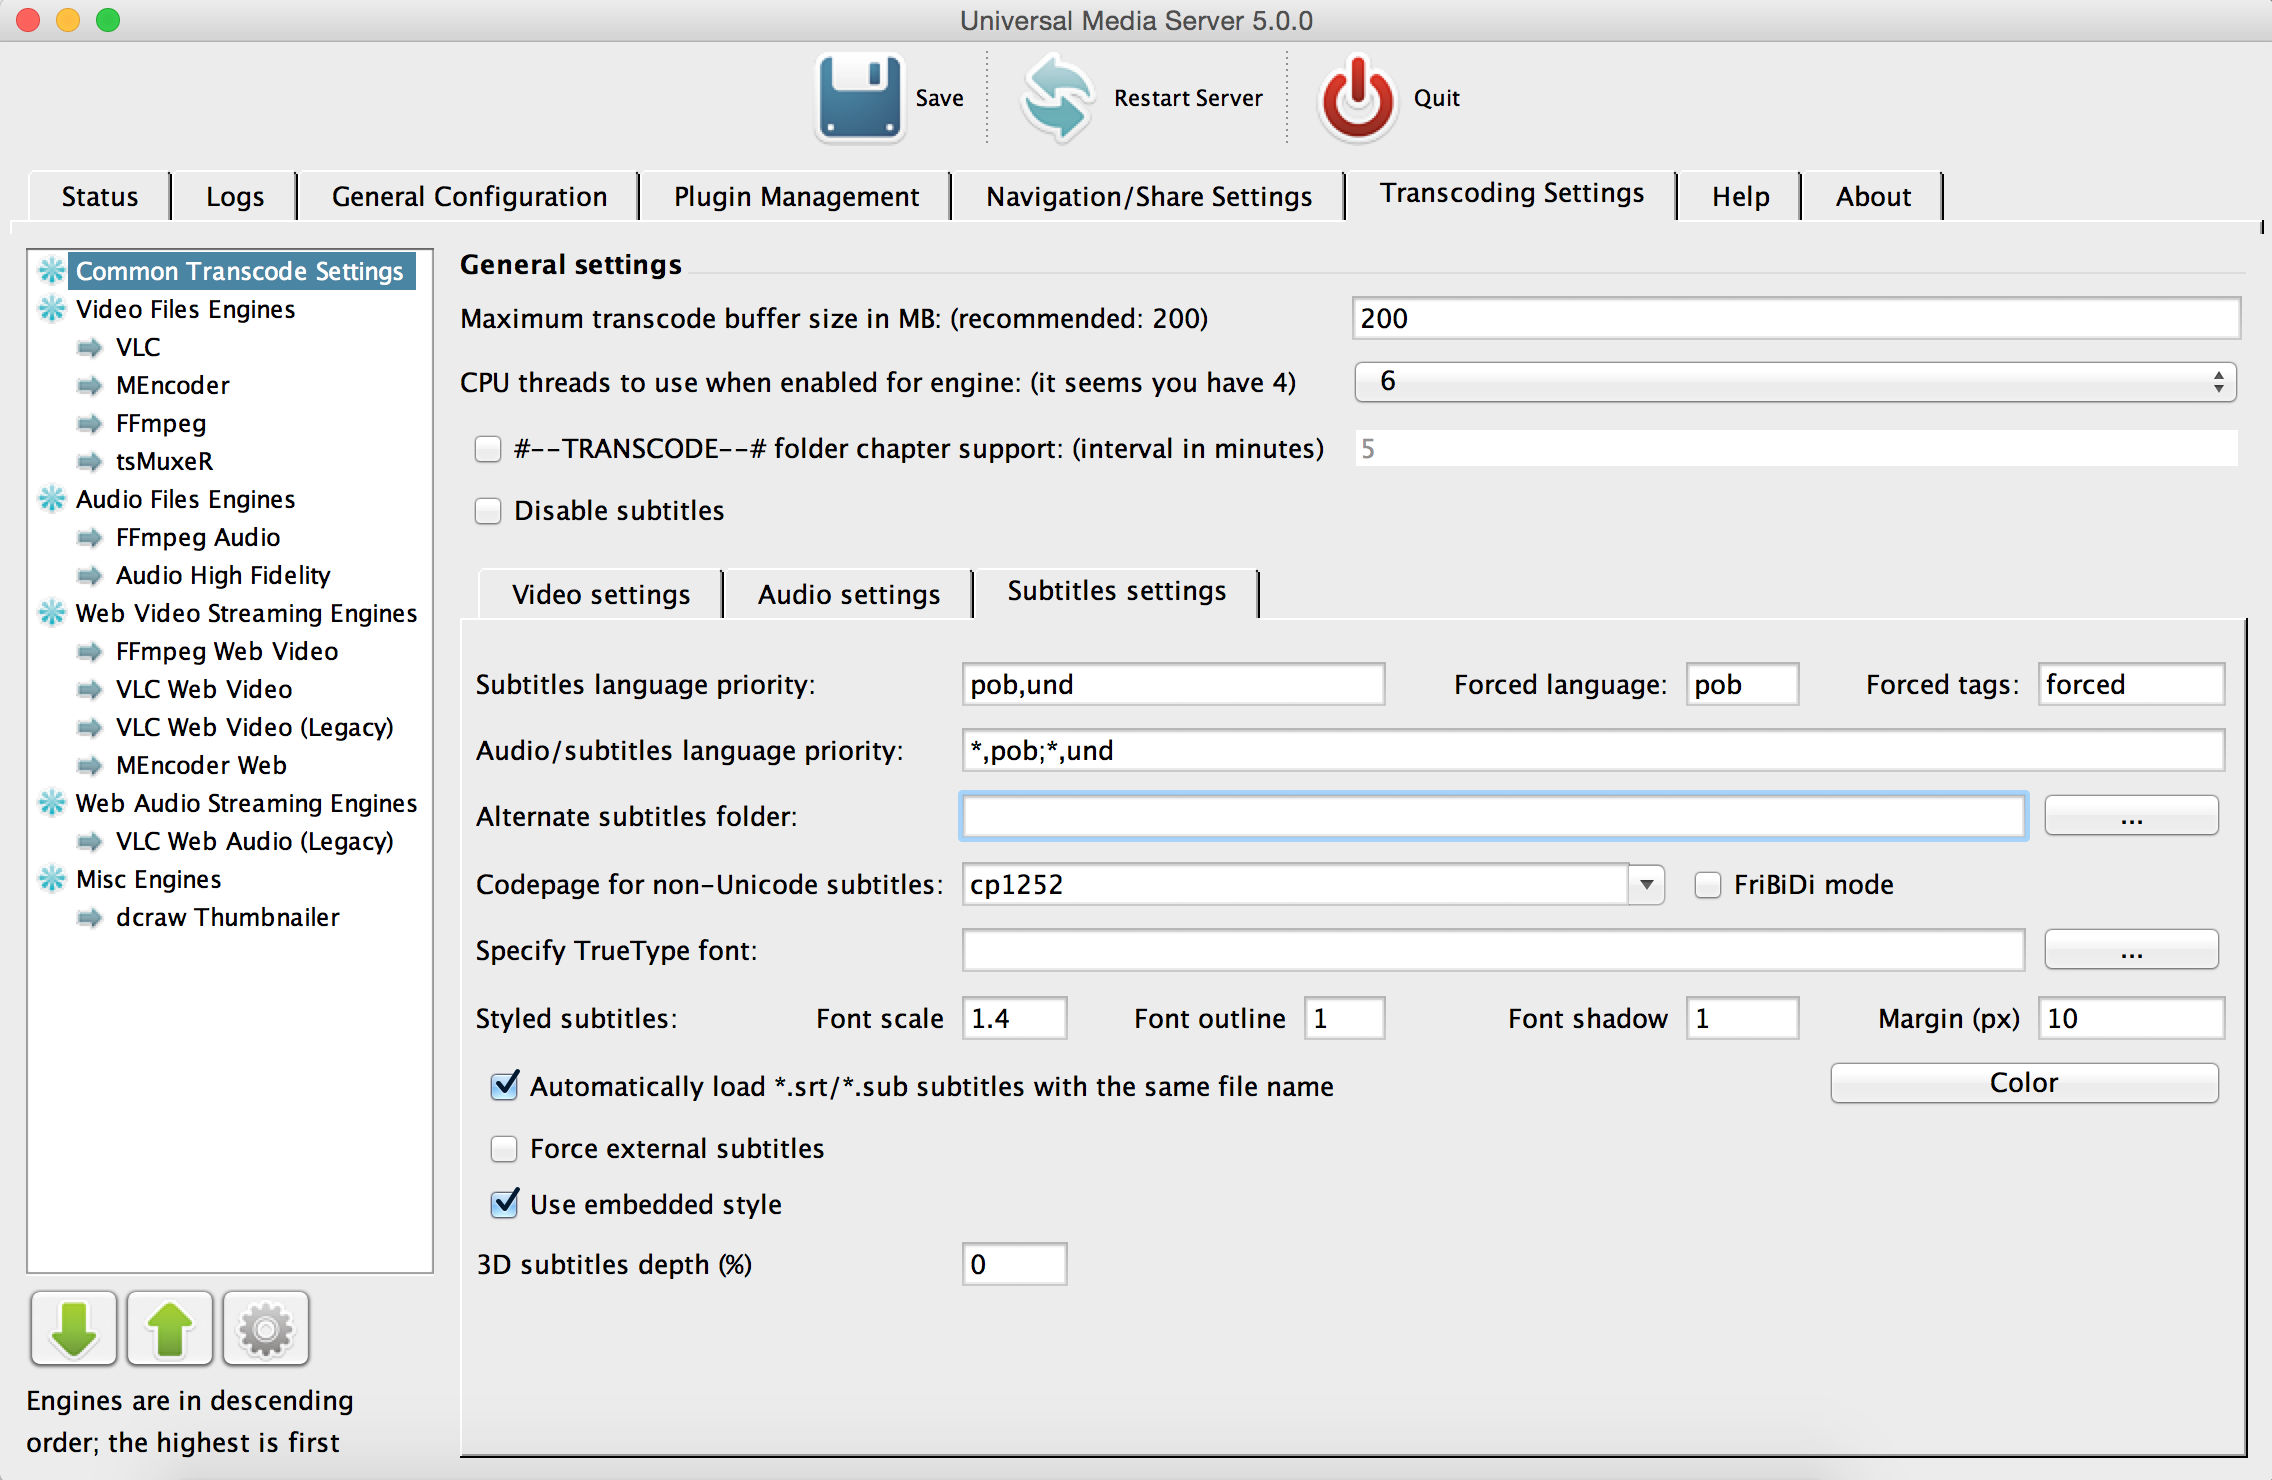Image resolution: width=2272 pixels, height=1480 pixels.
Task: Open the CPU threads dropdown
Action: [x=1795, y=382]
